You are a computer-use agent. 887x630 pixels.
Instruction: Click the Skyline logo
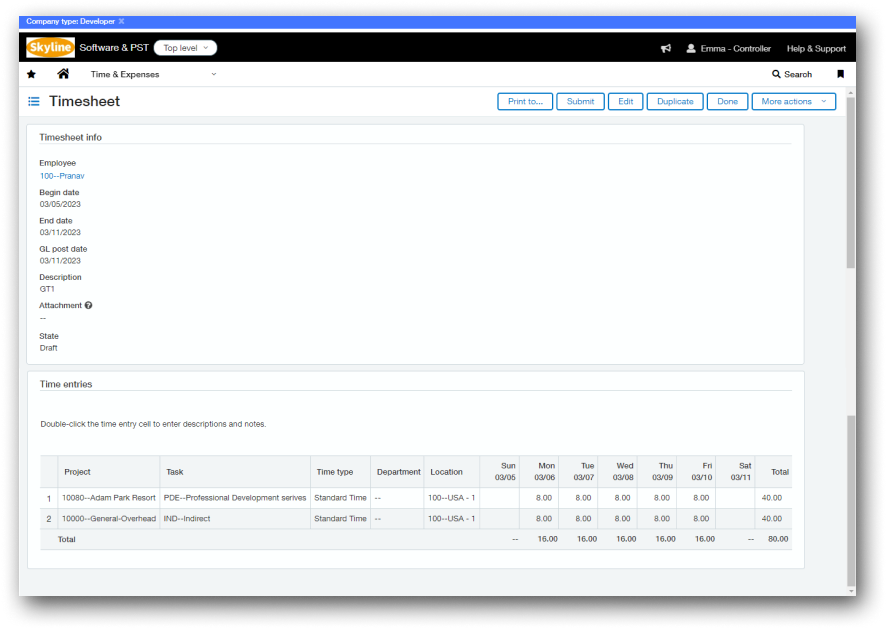point(50,48)
